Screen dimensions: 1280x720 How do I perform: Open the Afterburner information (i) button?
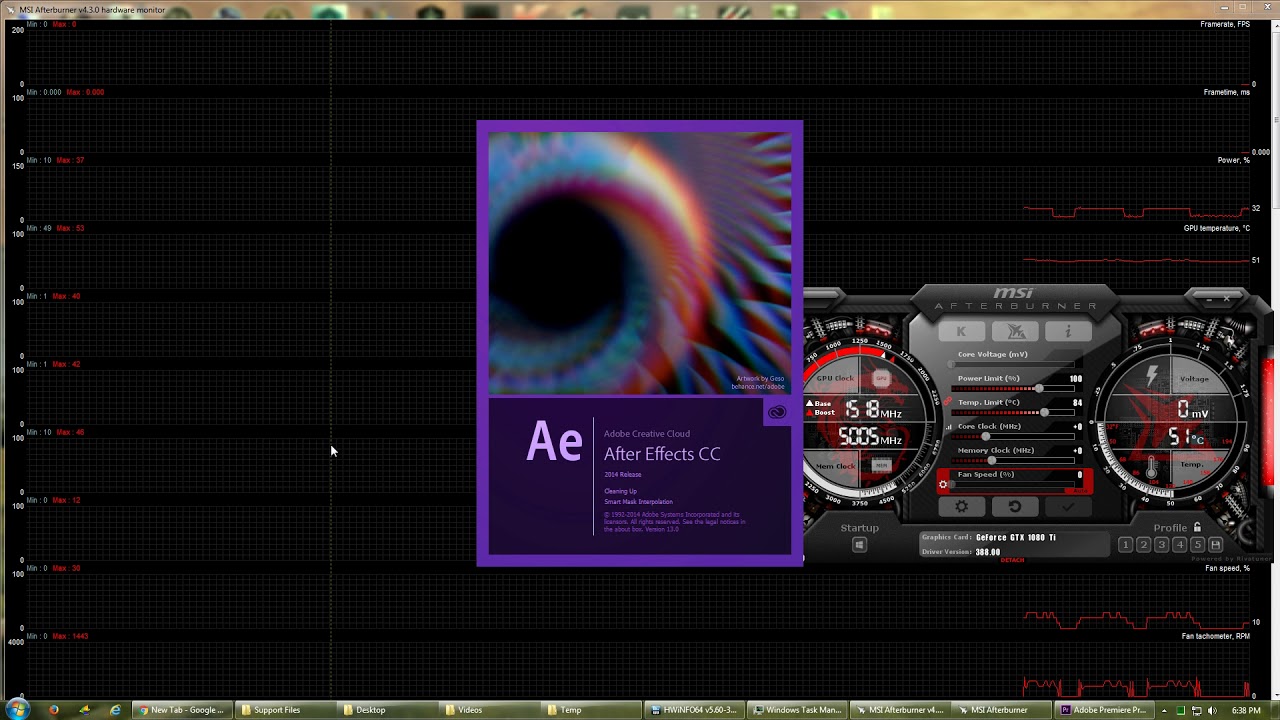point(1068,331)
